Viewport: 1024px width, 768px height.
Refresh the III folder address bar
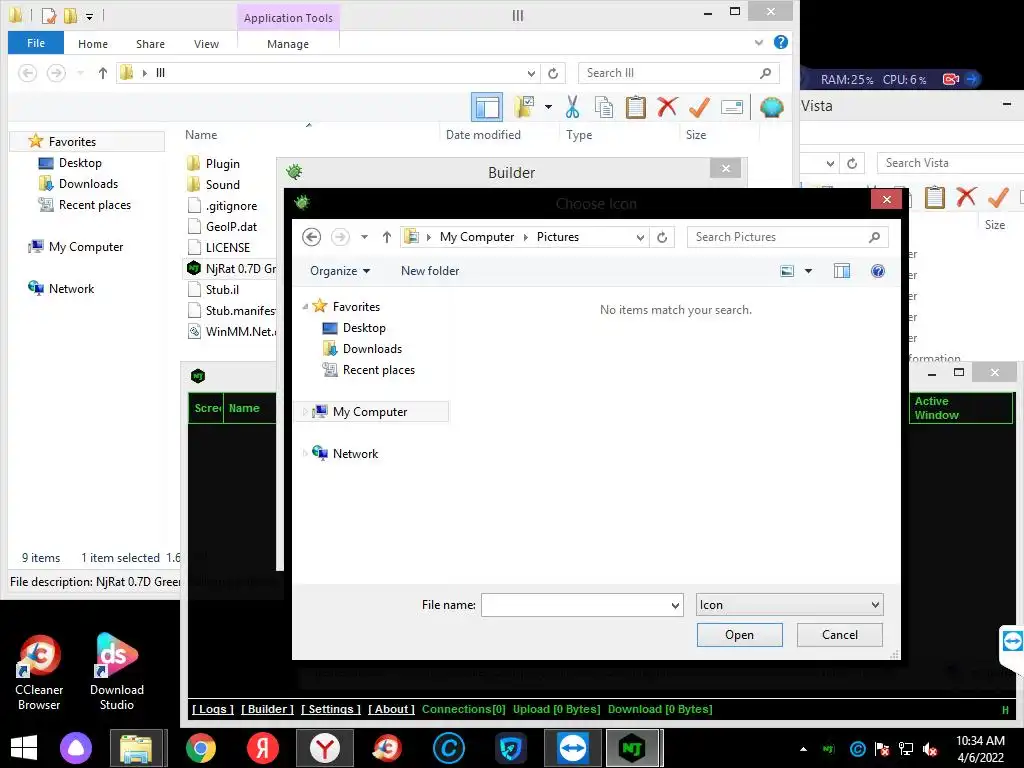point(553,73)
